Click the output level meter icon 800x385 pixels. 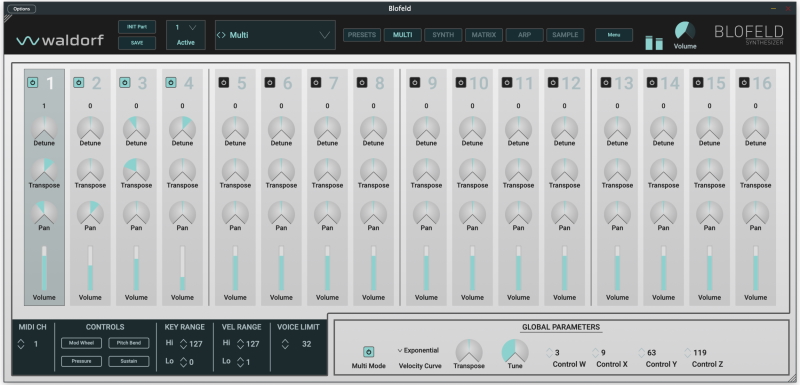(654, 43)
